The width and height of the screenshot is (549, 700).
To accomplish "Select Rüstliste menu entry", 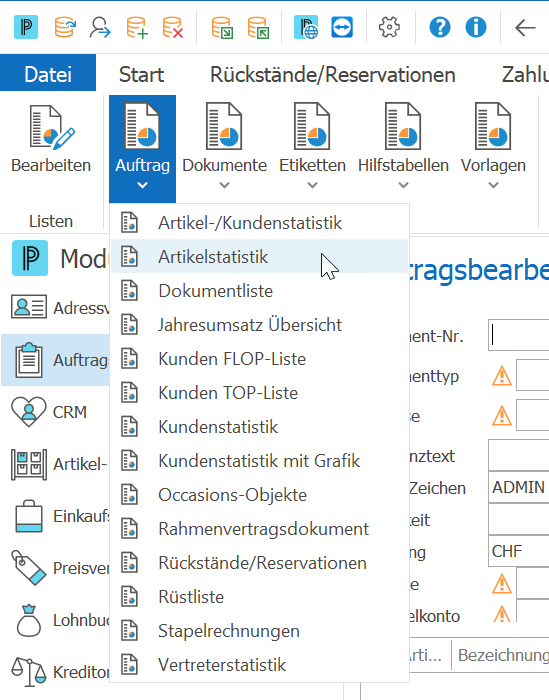I will pos(259,596).
